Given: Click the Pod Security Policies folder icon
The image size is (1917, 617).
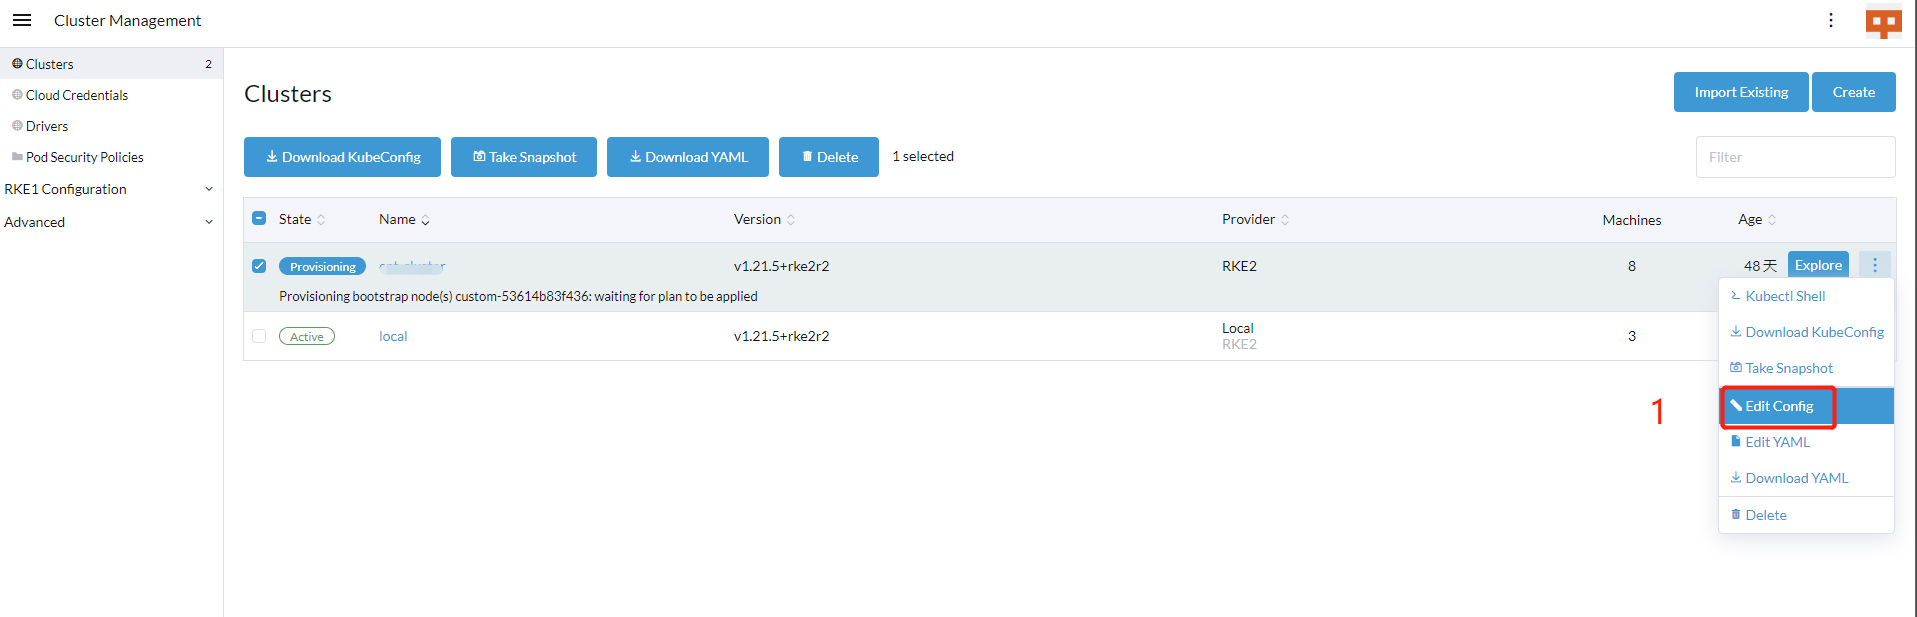Looking at the screenshot, I should click(x=17, y=157).
